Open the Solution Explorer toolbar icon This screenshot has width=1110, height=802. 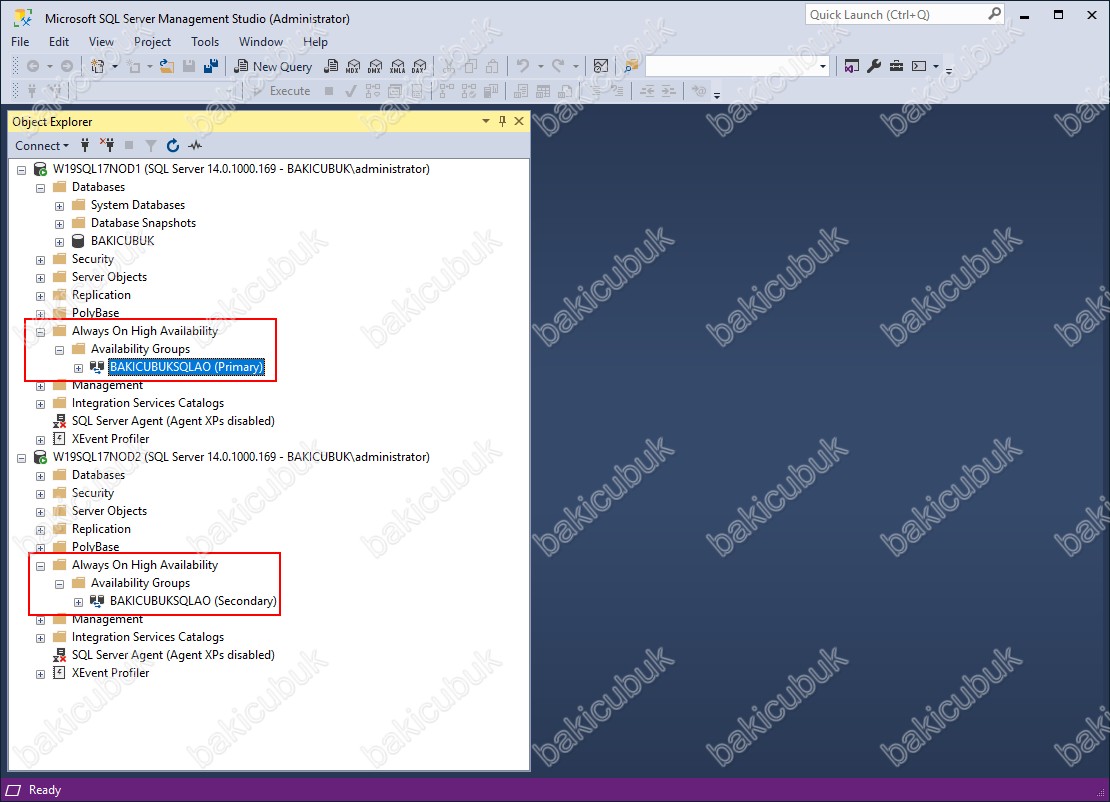[852, 67]
